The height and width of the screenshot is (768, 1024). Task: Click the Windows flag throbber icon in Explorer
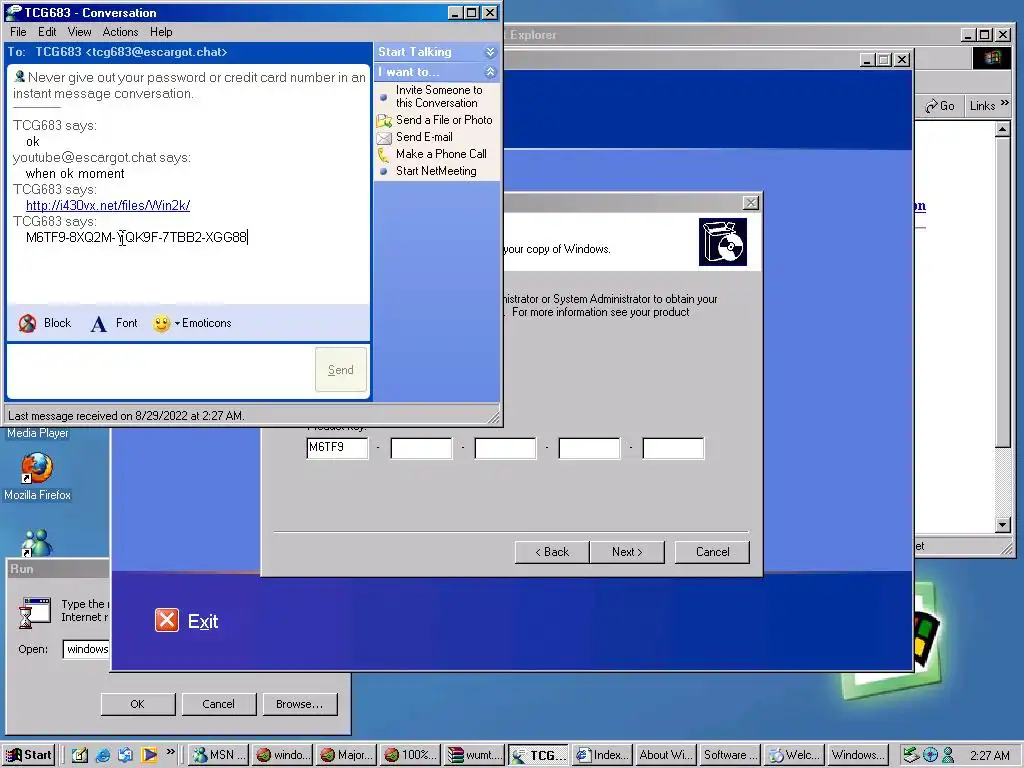992,58
